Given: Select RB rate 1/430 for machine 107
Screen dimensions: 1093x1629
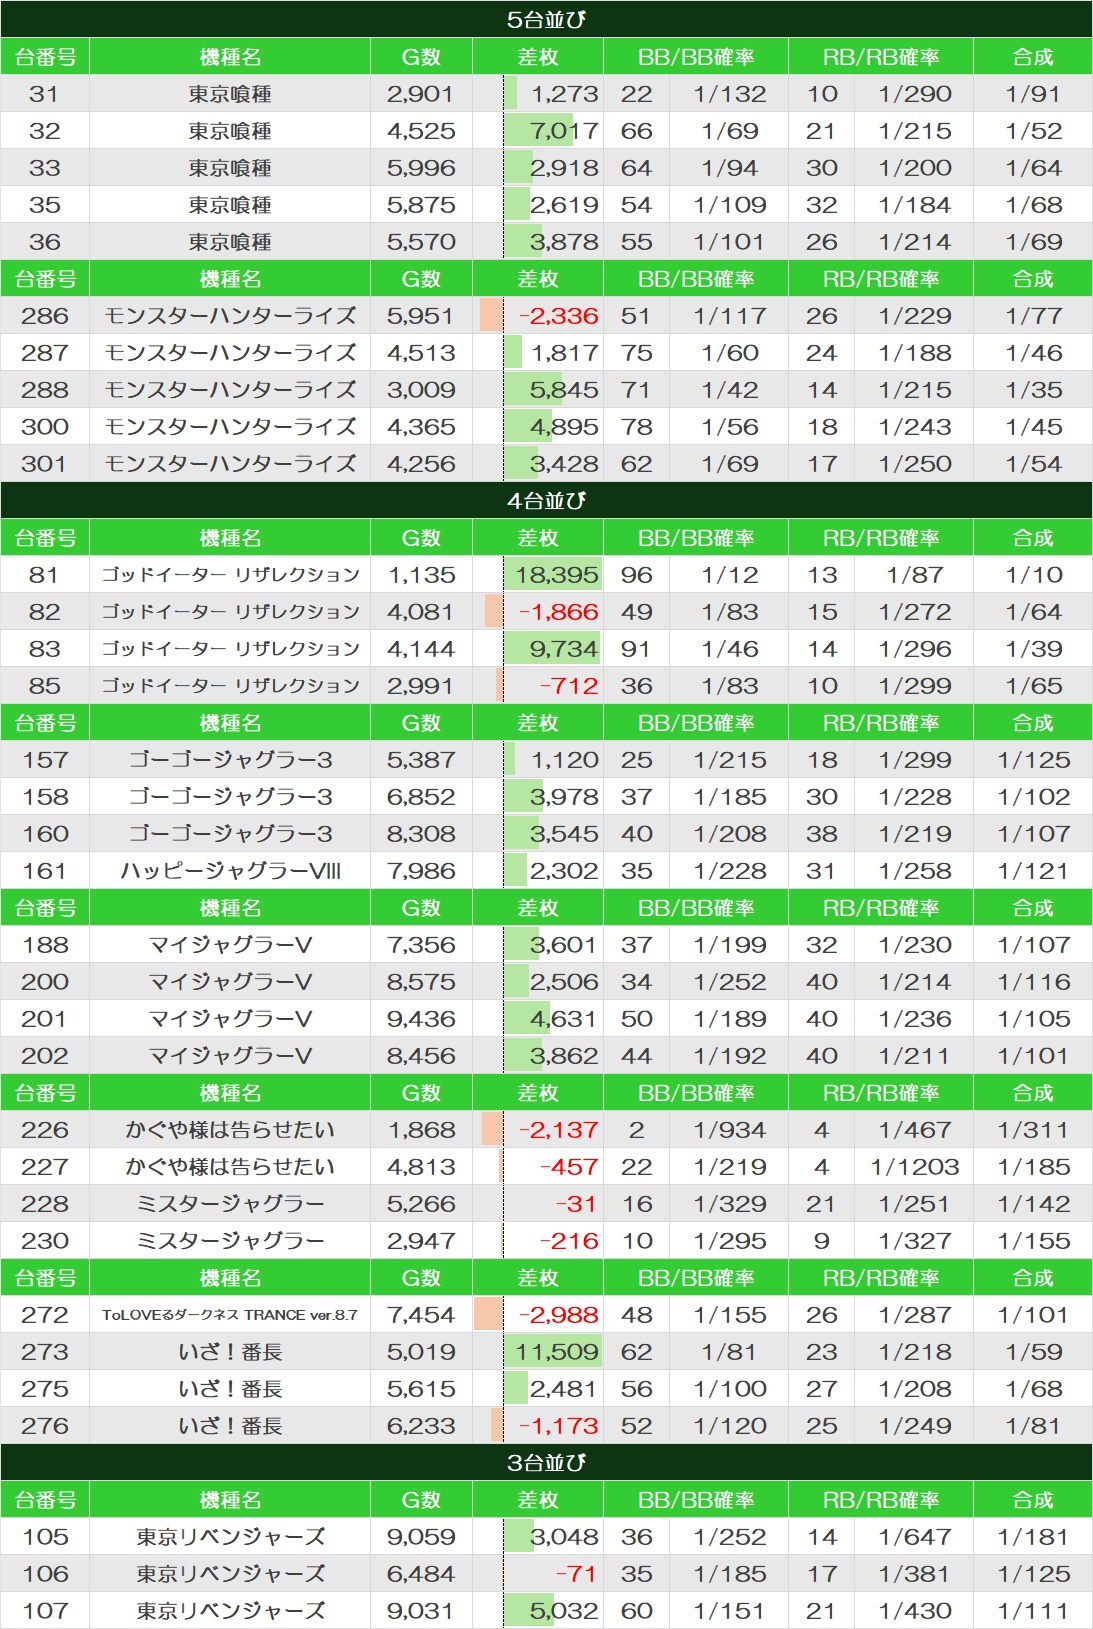Looking at the screenshot, I should tap(914, 1611).
